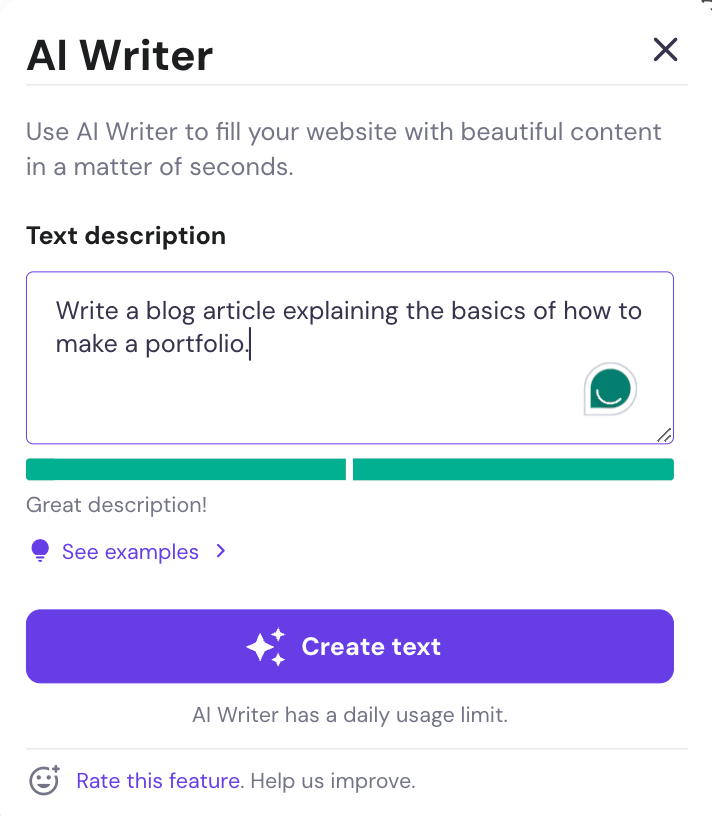Image resolution: width=712 pixels, height=816 pixels.
Task: Open the See examples link
Action: [130, 552]
